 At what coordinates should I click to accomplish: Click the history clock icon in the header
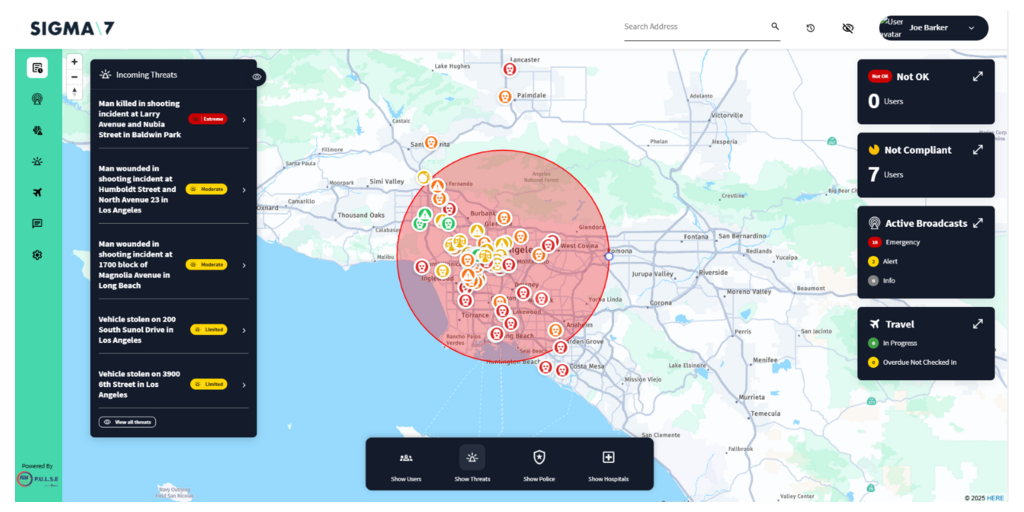[810, 28]
